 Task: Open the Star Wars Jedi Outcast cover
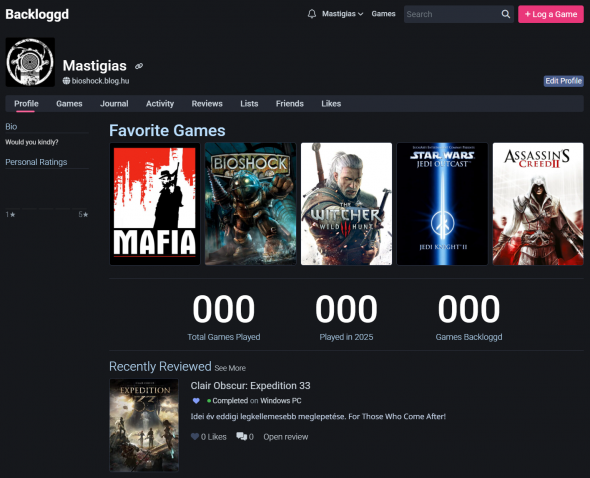pos(442,204)
